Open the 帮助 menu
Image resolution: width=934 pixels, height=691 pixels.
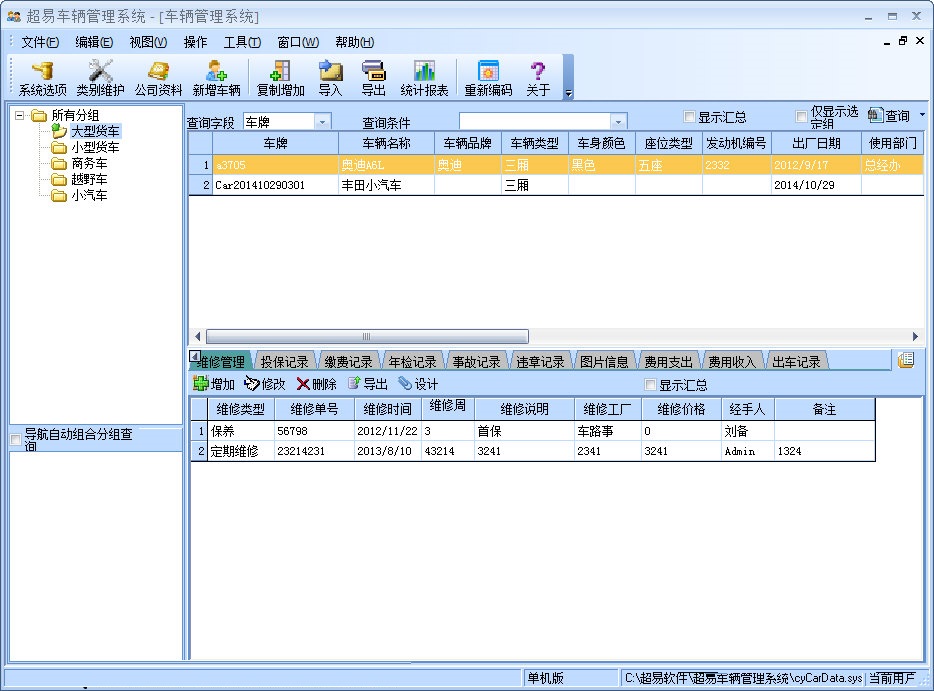tap(354, 42)
